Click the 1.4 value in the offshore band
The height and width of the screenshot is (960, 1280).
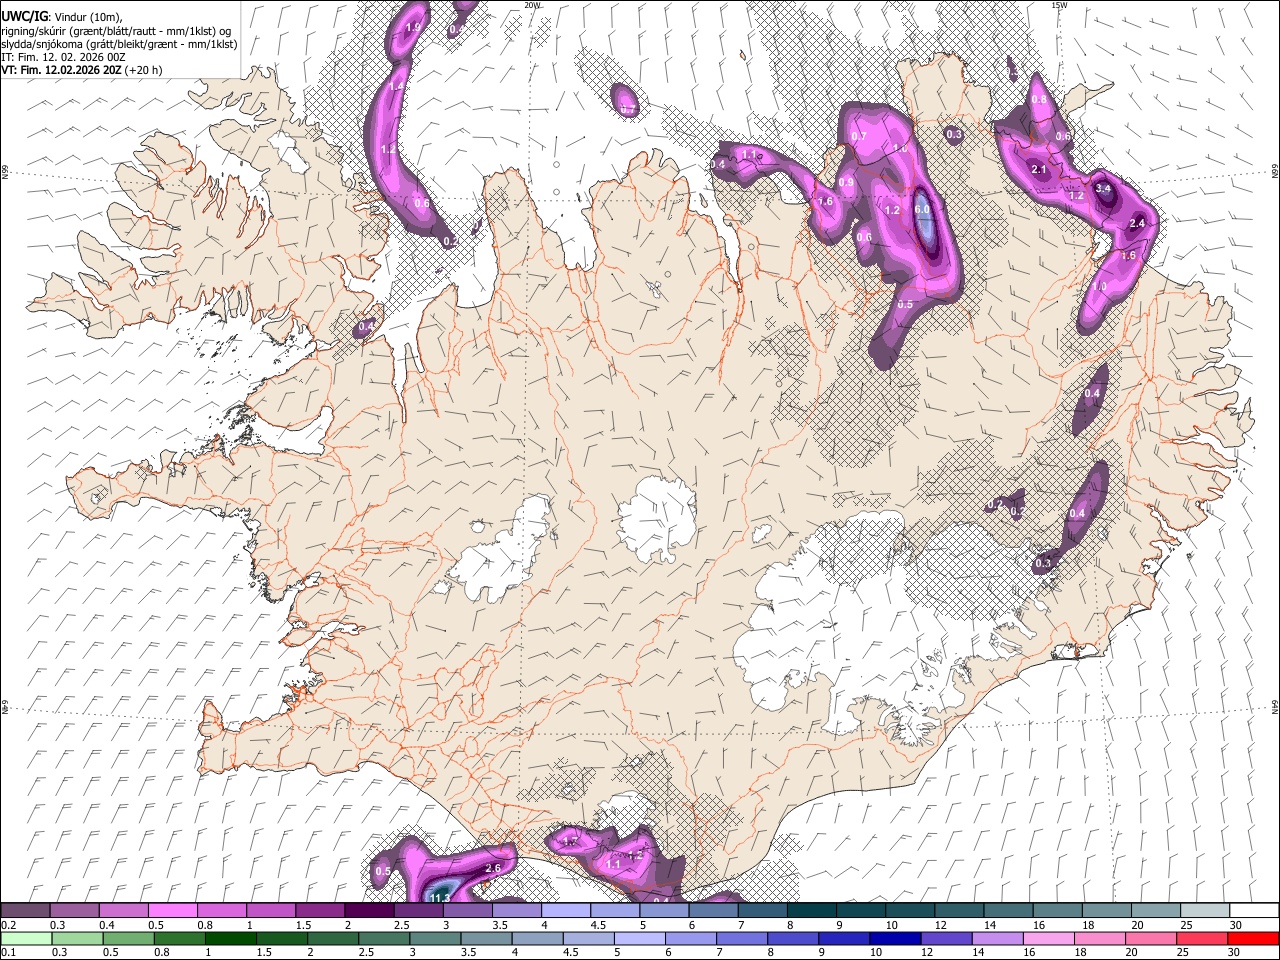click(x=397, y=87)
